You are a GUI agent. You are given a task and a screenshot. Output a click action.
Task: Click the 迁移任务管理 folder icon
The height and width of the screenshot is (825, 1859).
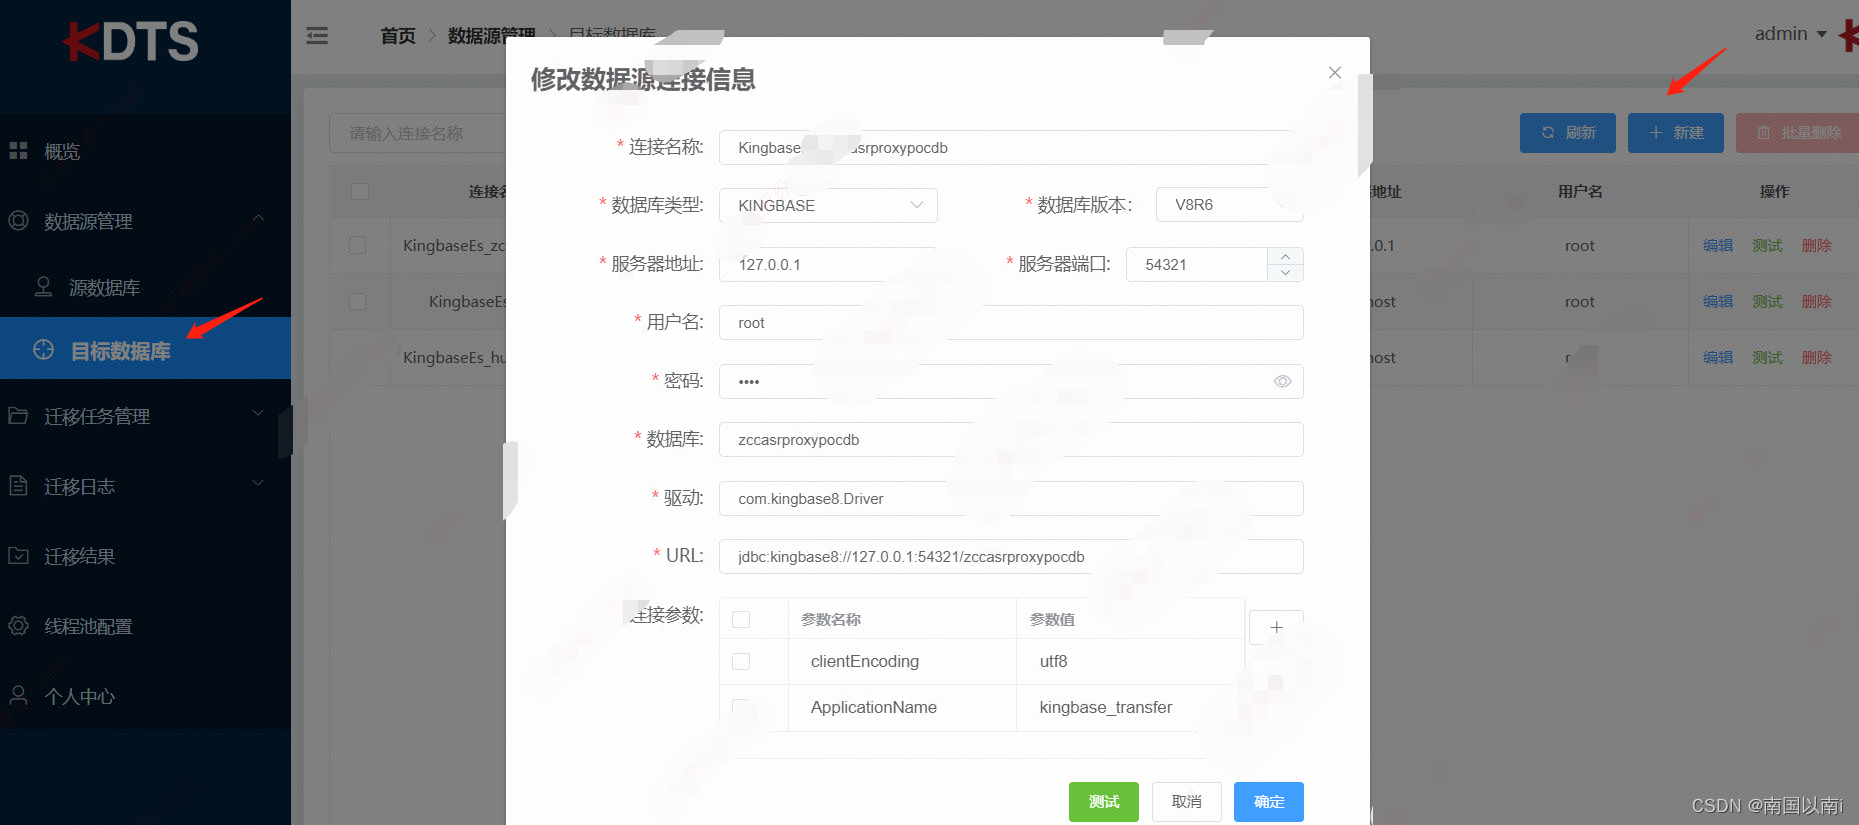[x=18, y=415]
